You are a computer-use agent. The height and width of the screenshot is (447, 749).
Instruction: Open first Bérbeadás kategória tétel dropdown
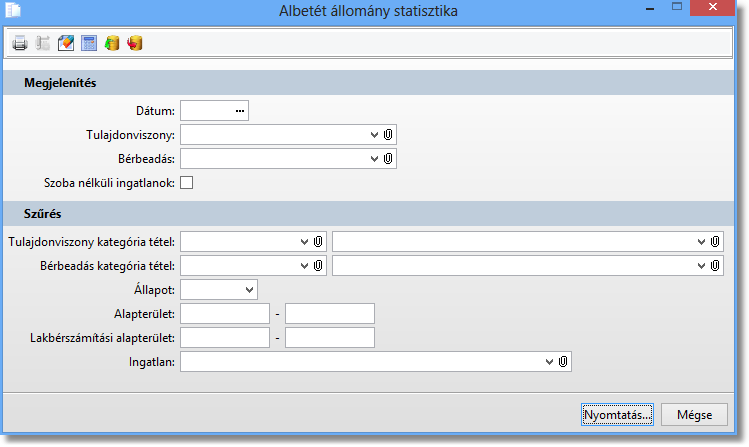coord(304,266)
